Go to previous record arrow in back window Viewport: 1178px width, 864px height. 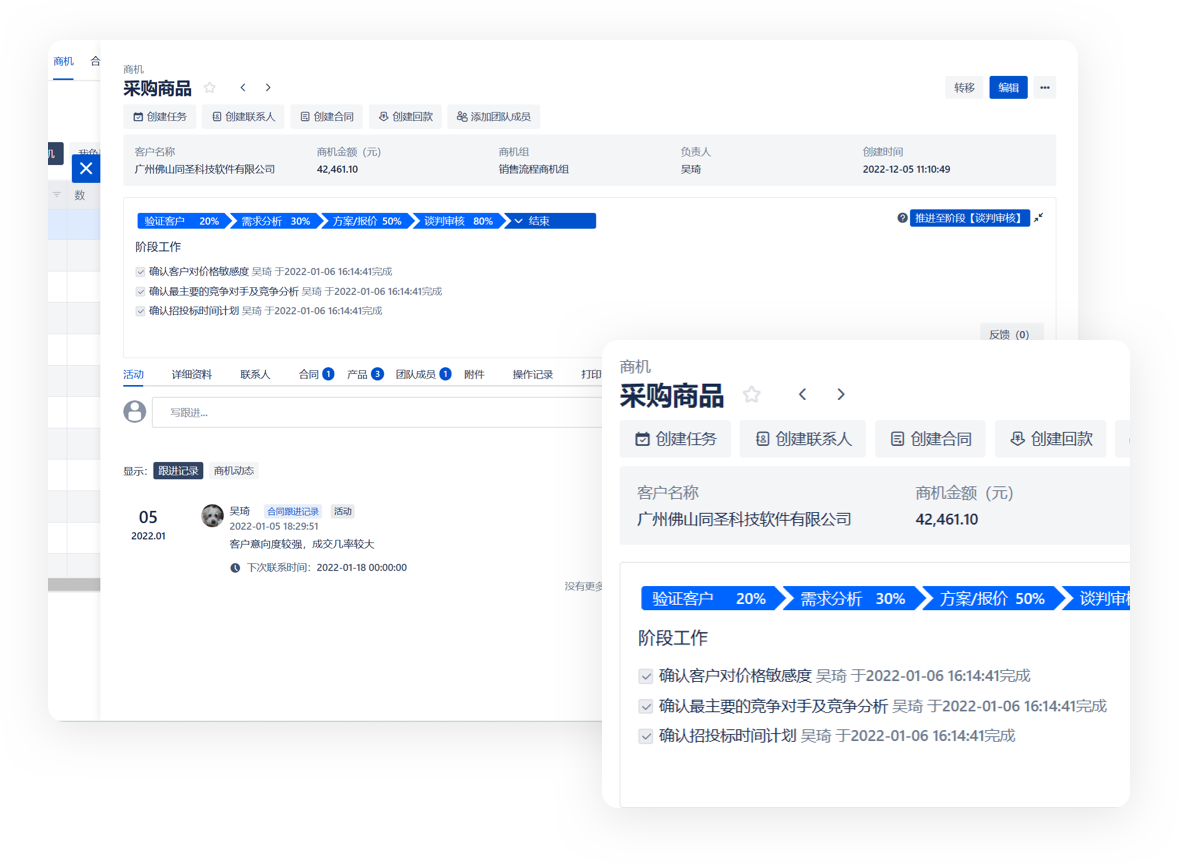point(243,88)
